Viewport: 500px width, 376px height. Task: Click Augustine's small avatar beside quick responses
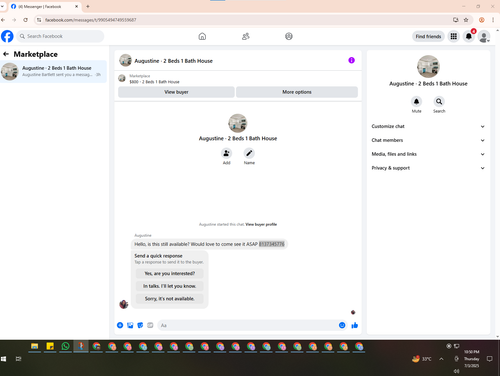point(124,304)
